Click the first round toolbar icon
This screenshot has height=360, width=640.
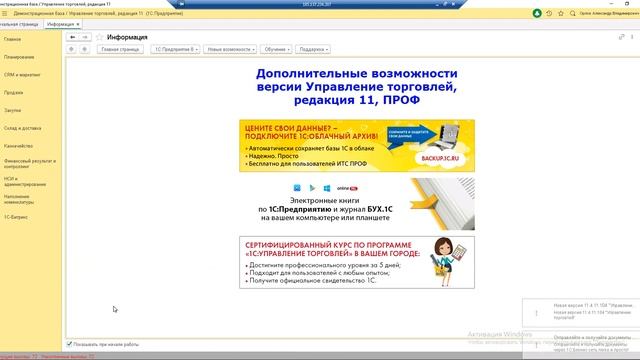coord(71,49)
